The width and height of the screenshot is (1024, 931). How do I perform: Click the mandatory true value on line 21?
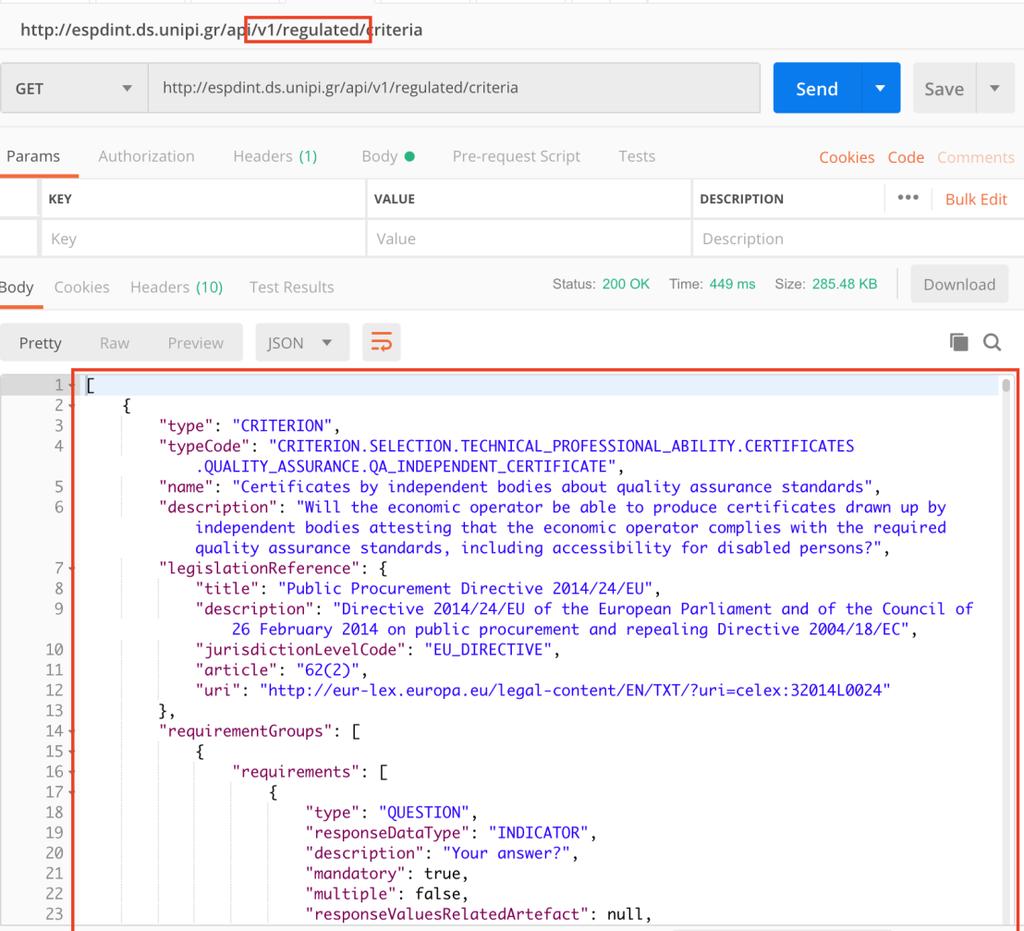tap(442, 874)
